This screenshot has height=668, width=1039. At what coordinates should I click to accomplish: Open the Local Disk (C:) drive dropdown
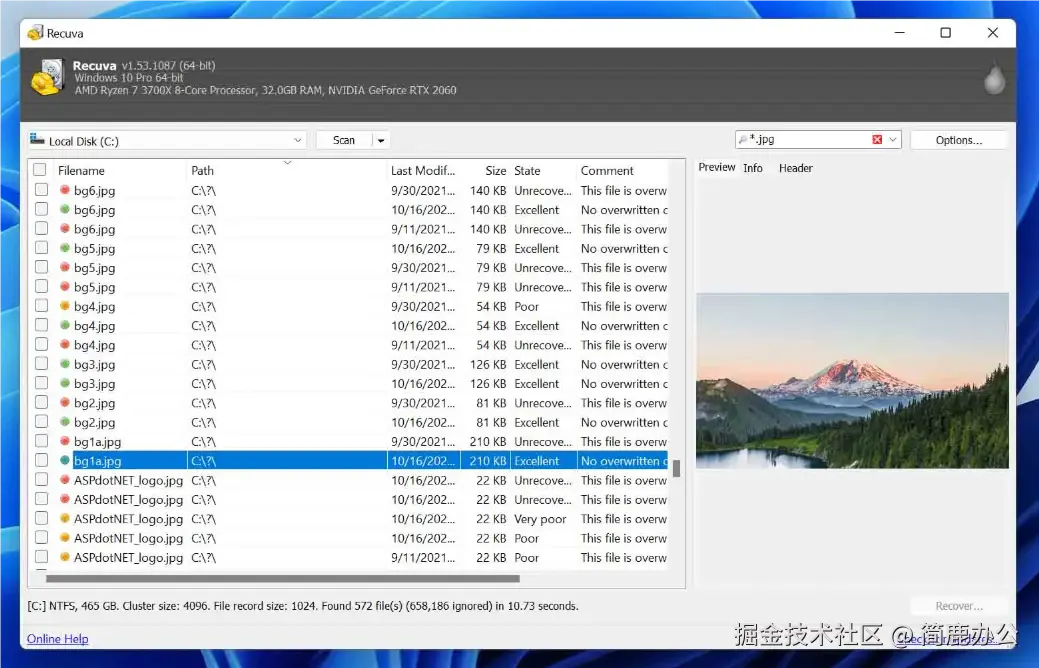pos(298,140)
